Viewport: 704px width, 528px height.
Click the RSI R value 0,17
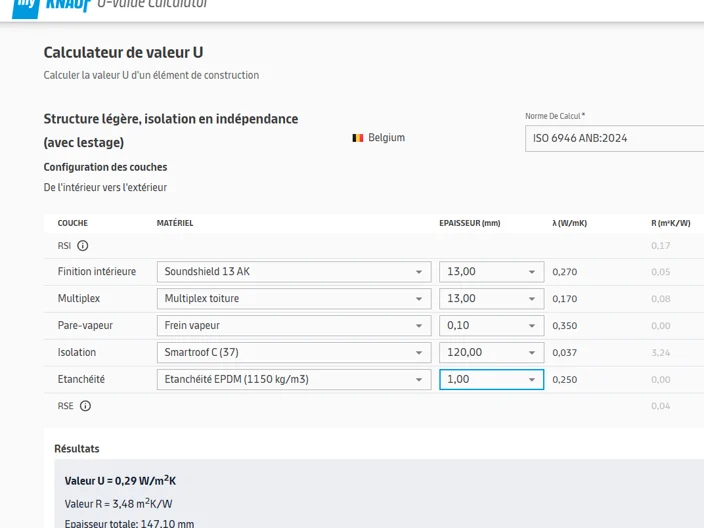click(661, 246)
